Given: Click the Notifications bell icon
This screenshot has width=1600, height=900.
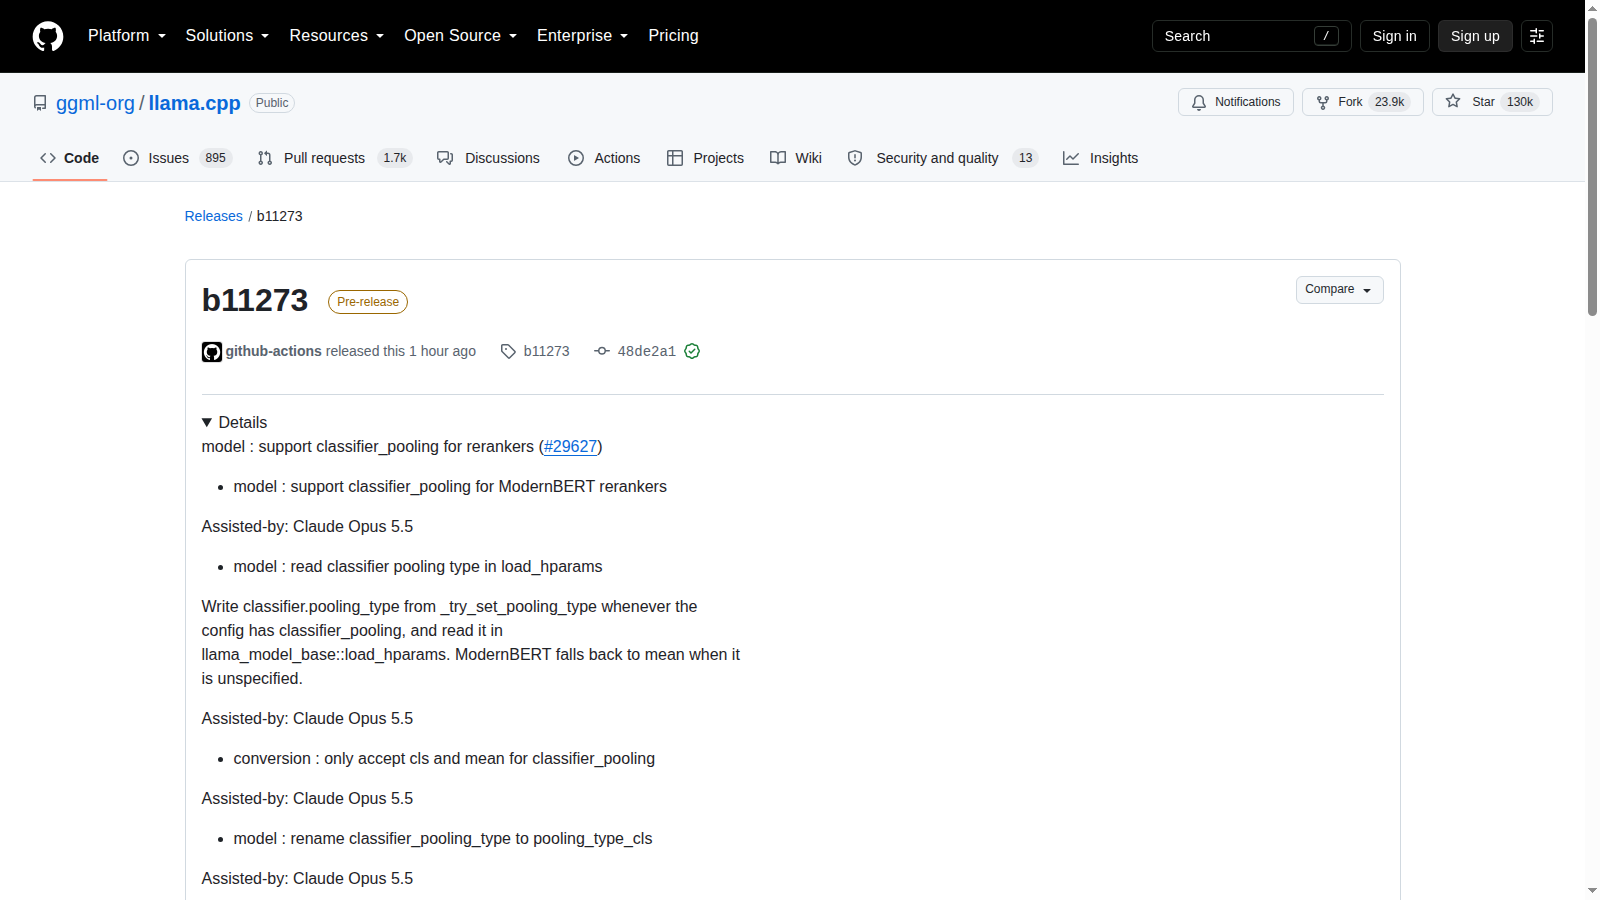Looking at the screenshot, I should pyautogui.click(x=1199, y=102).
